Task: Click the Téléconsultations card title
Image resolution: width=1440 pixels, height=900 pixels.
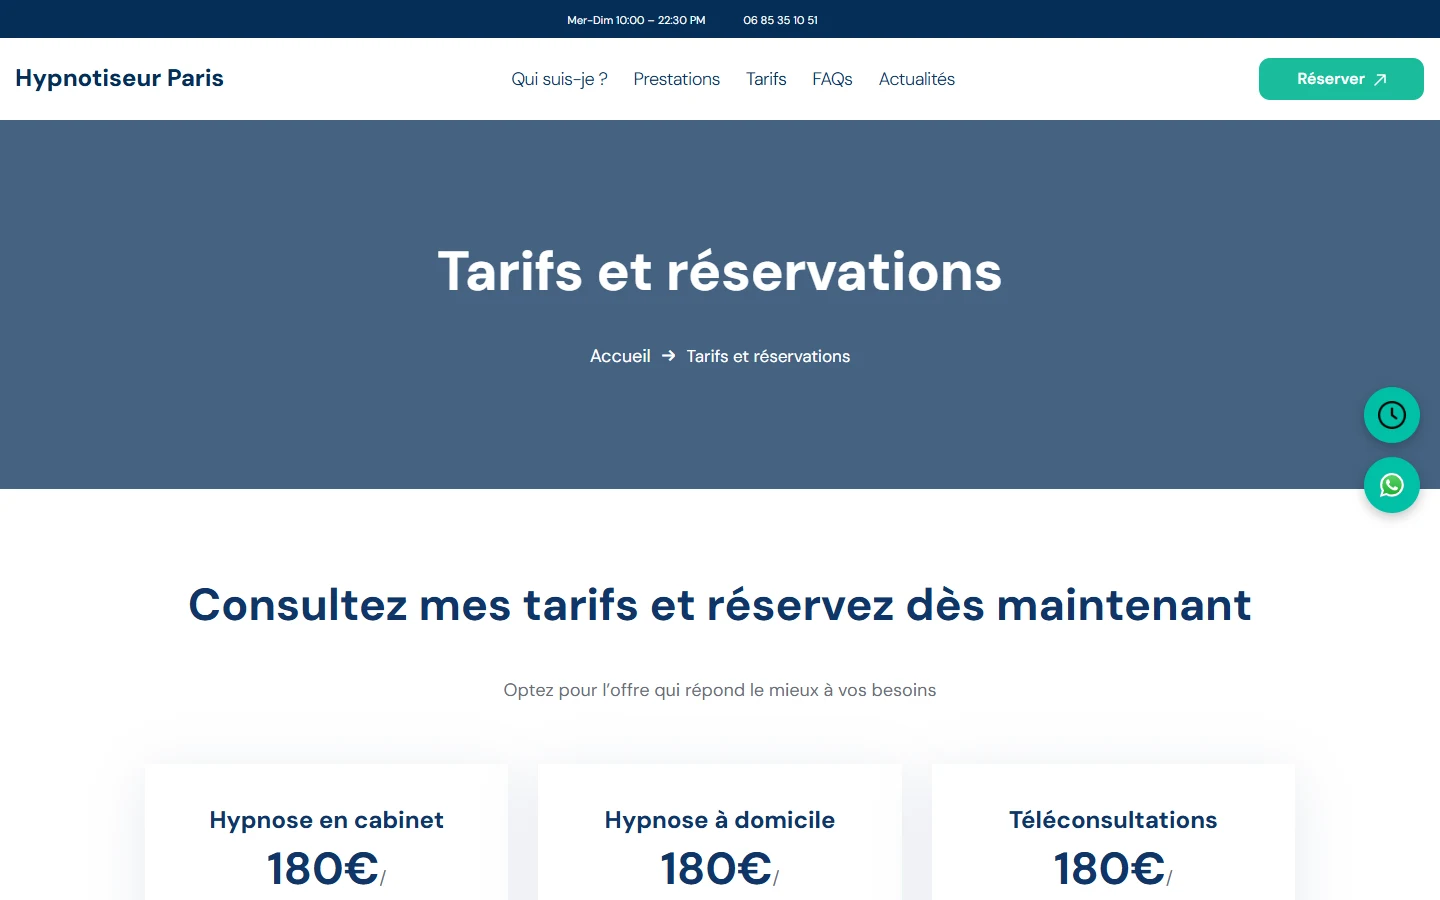Action: pos(1113,820)
